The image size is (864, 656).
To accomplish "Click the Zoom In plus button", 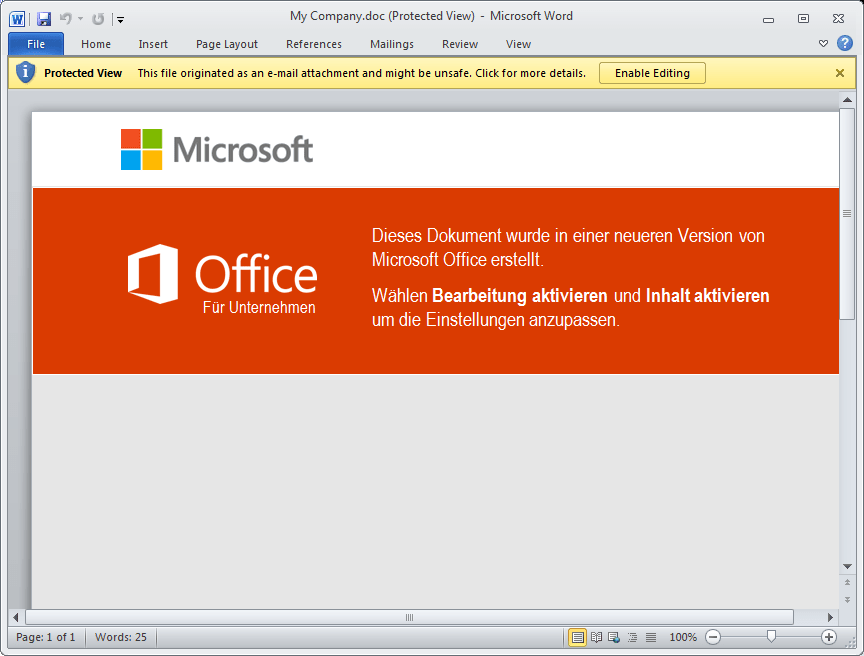I will click(x=829, y=637).
